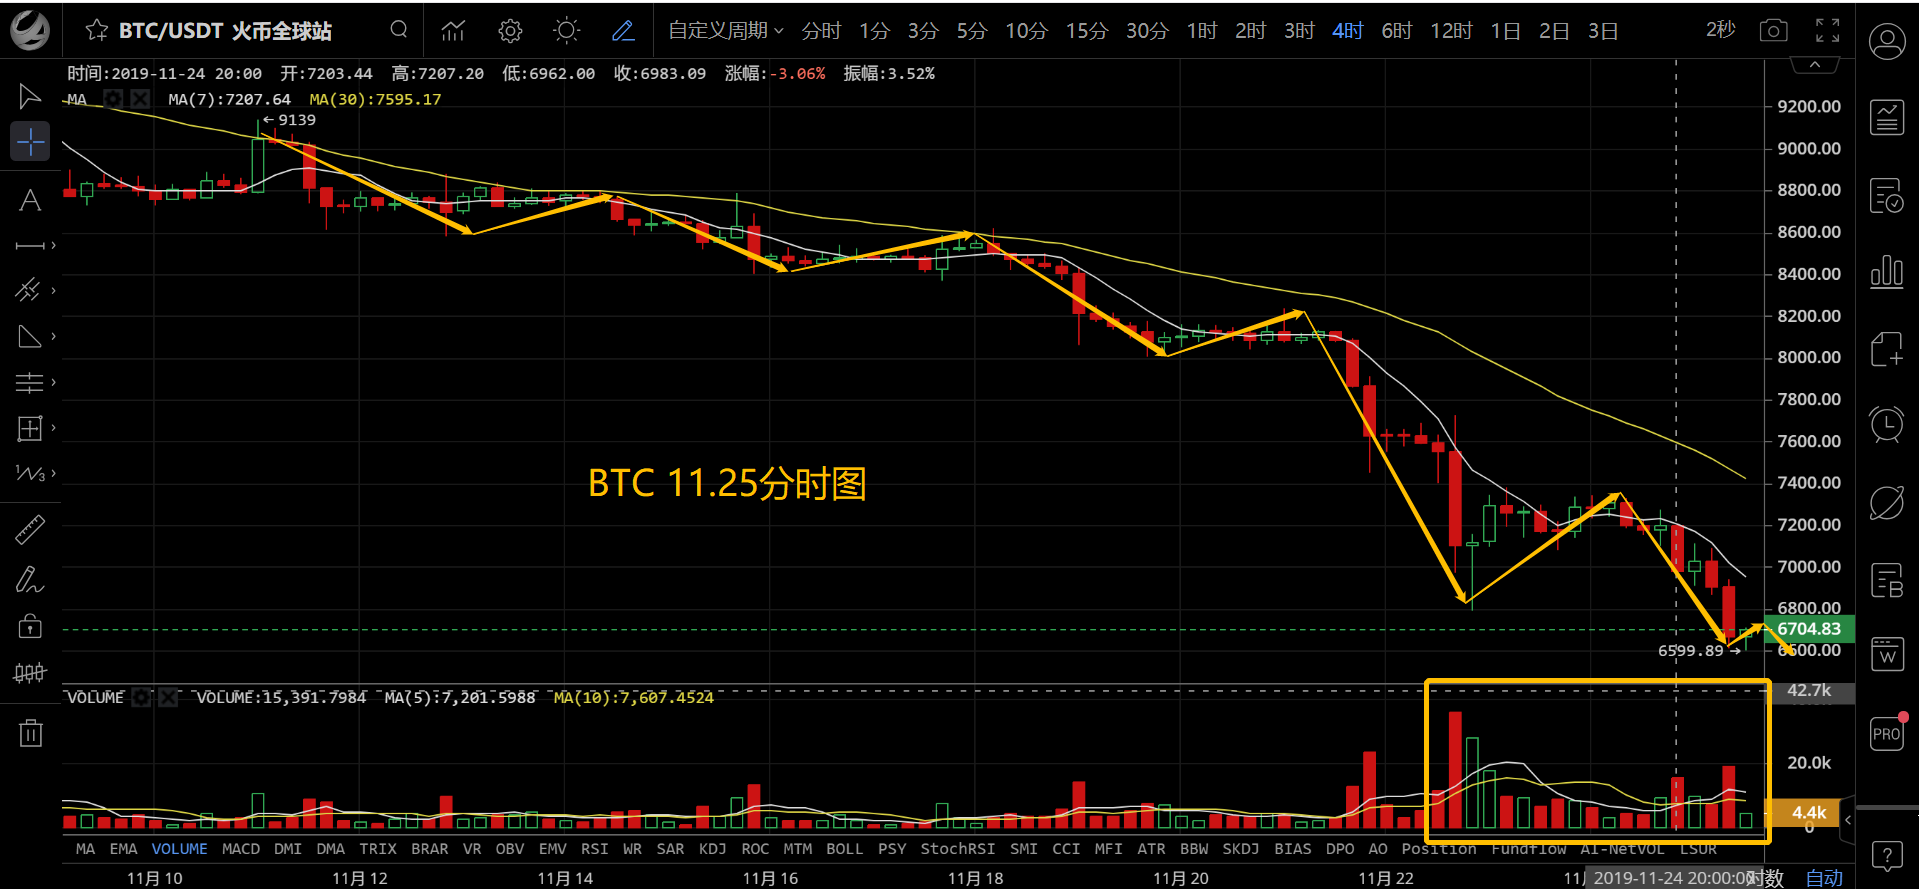
Task: Select the triangle shape tool
Action: (30, 336)
